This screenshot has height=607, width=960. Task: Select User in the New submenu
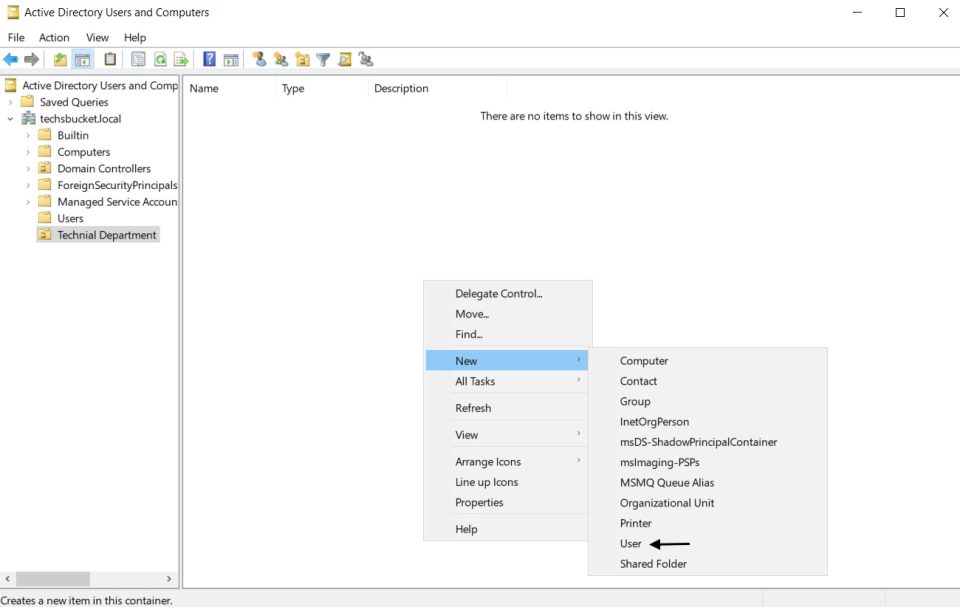pyautogui.click(x=708, y=543)
